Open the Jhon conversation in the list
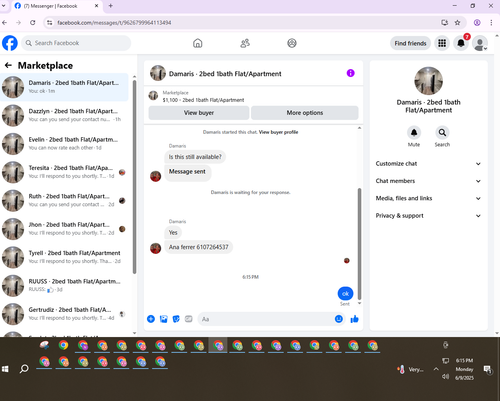The width and height of the screenshot is (500, 401). coord(64,229)
